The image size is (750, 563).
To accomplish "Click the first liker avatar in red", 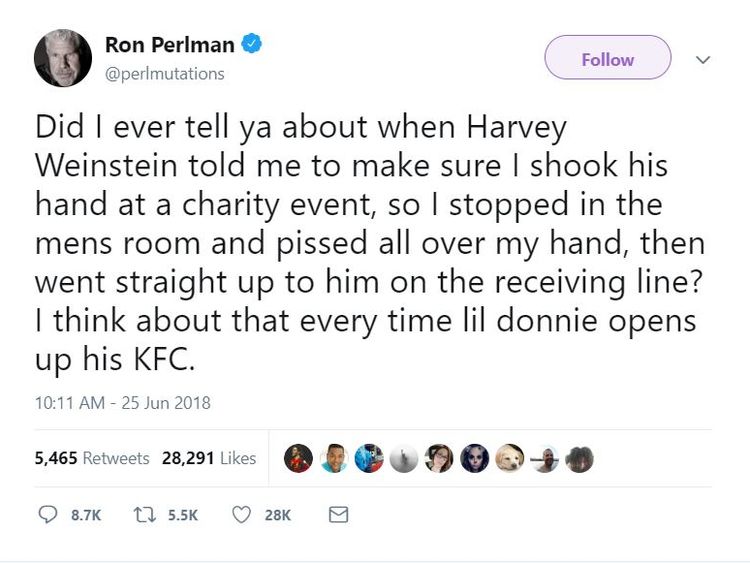I will click(298, 458).
